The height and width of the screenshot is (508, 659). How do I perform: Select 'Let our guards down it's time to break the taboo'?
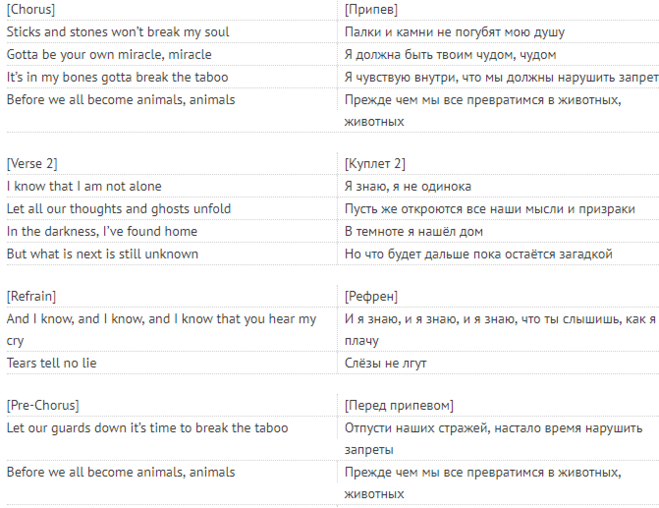point(148,428)
